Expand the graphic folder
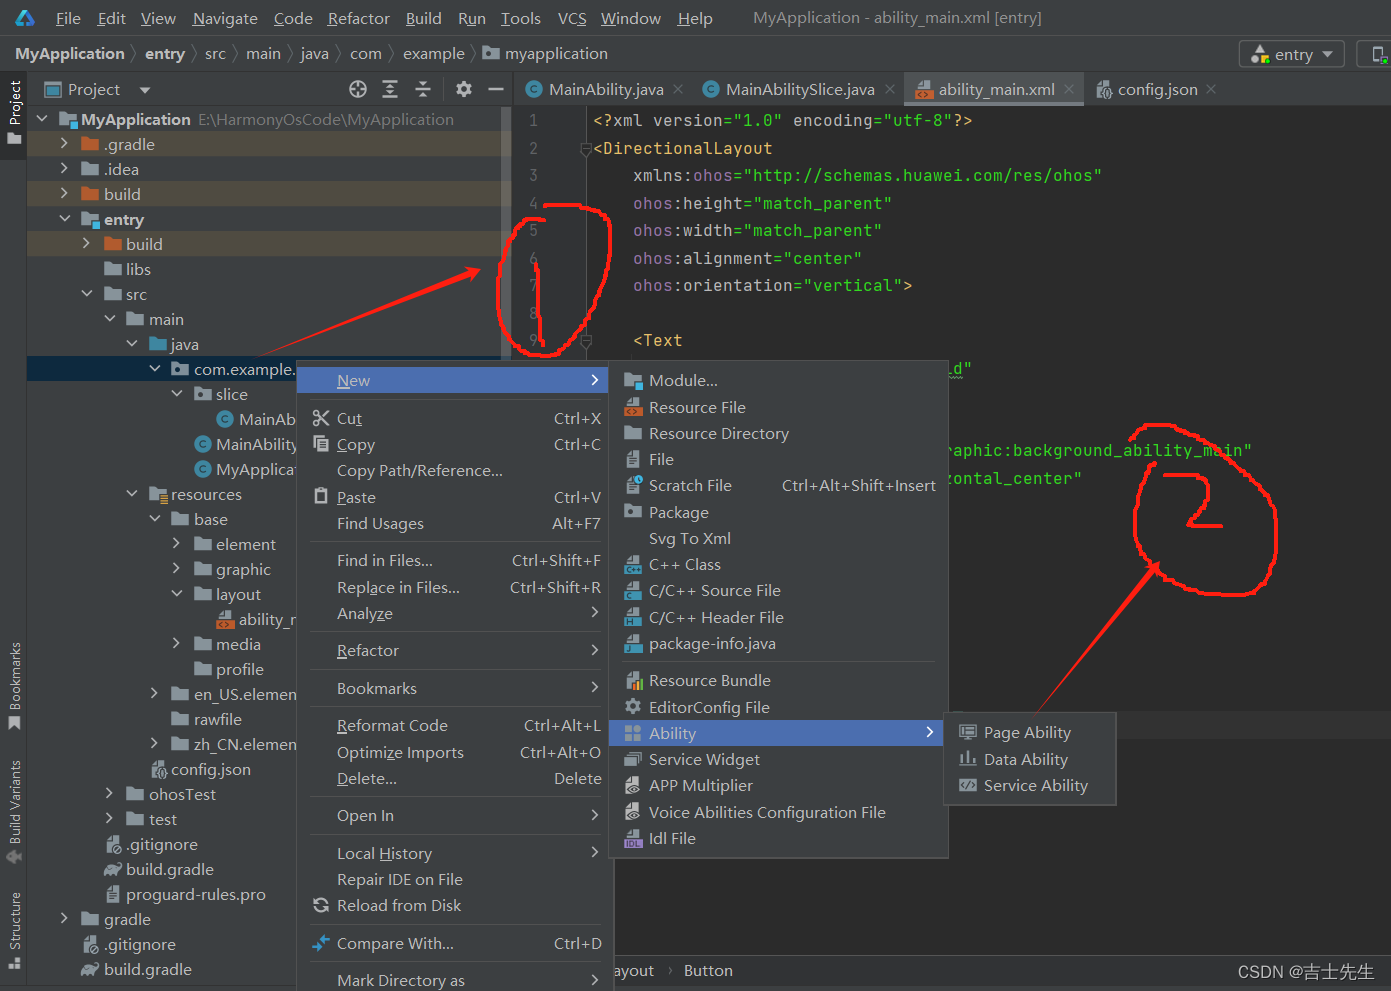The image size is (1391, 991). click(177, 568)
